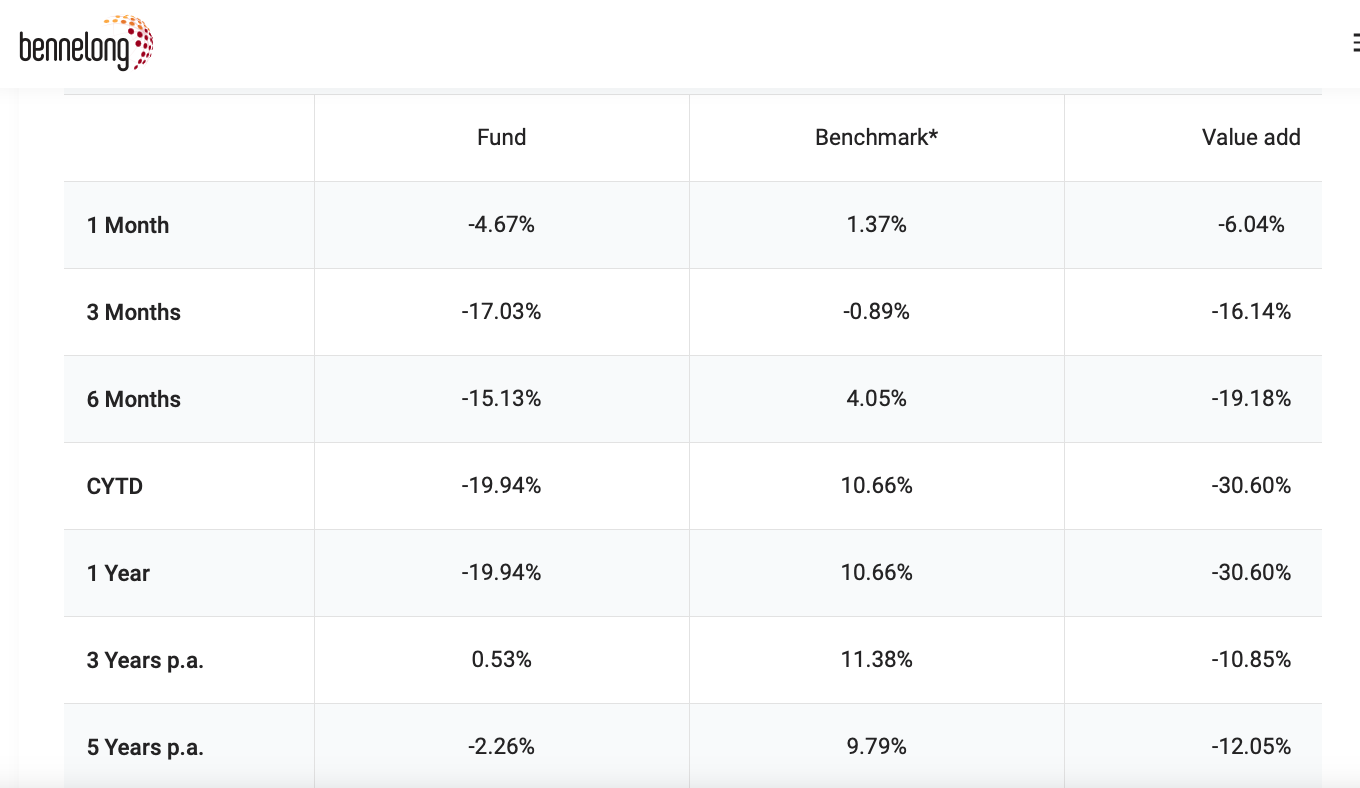Select the 3 Months fund return -17.03%
1360x788 pixels.
click(x=501, y=312)
